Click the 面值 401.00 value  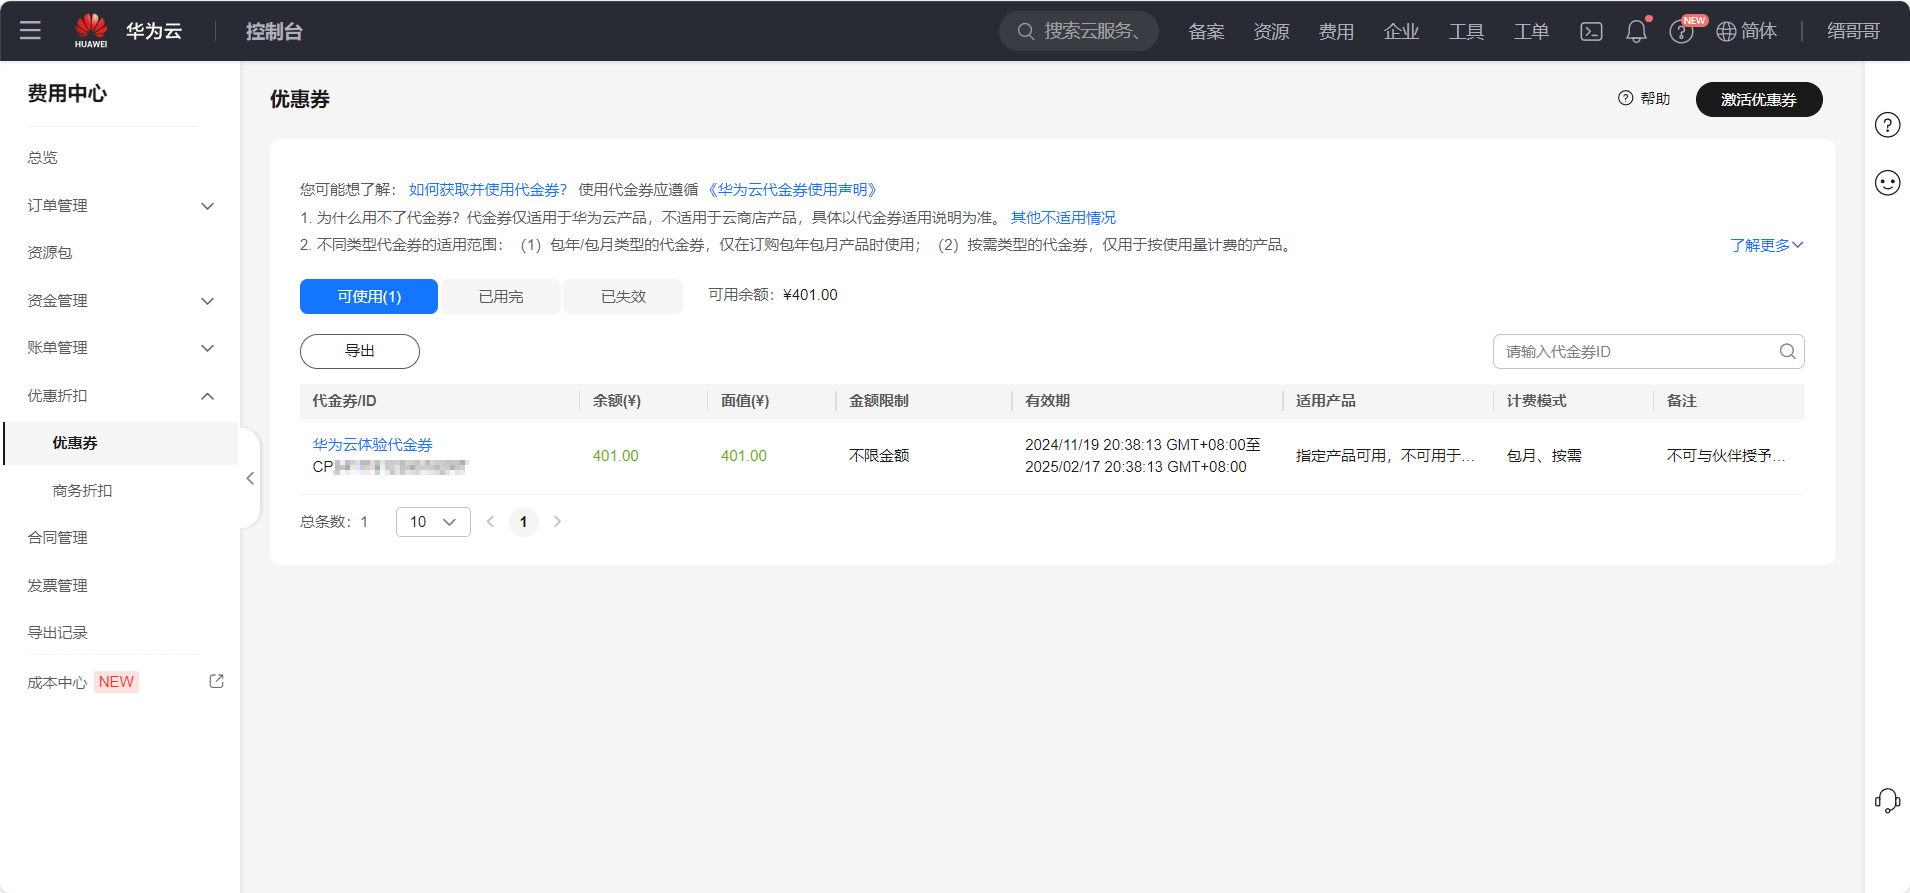tap(743, 455)
